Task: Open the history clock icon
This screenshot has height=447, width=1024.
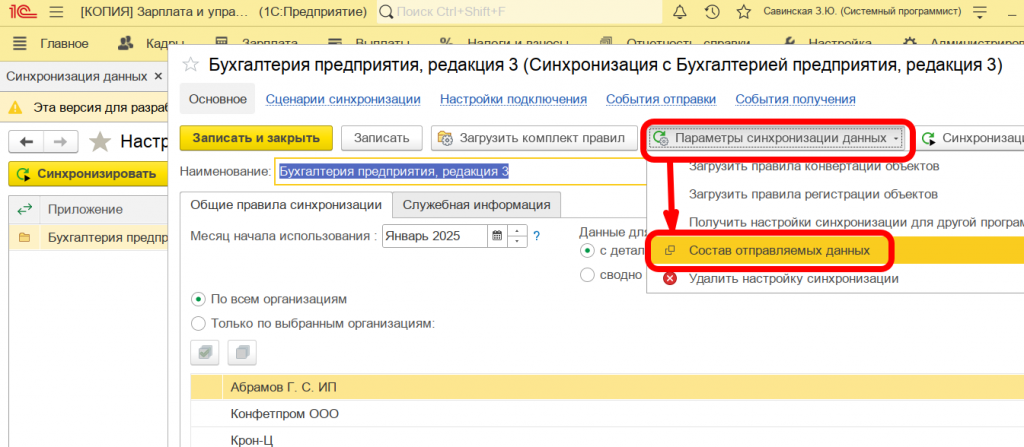Action: point(712,12)
